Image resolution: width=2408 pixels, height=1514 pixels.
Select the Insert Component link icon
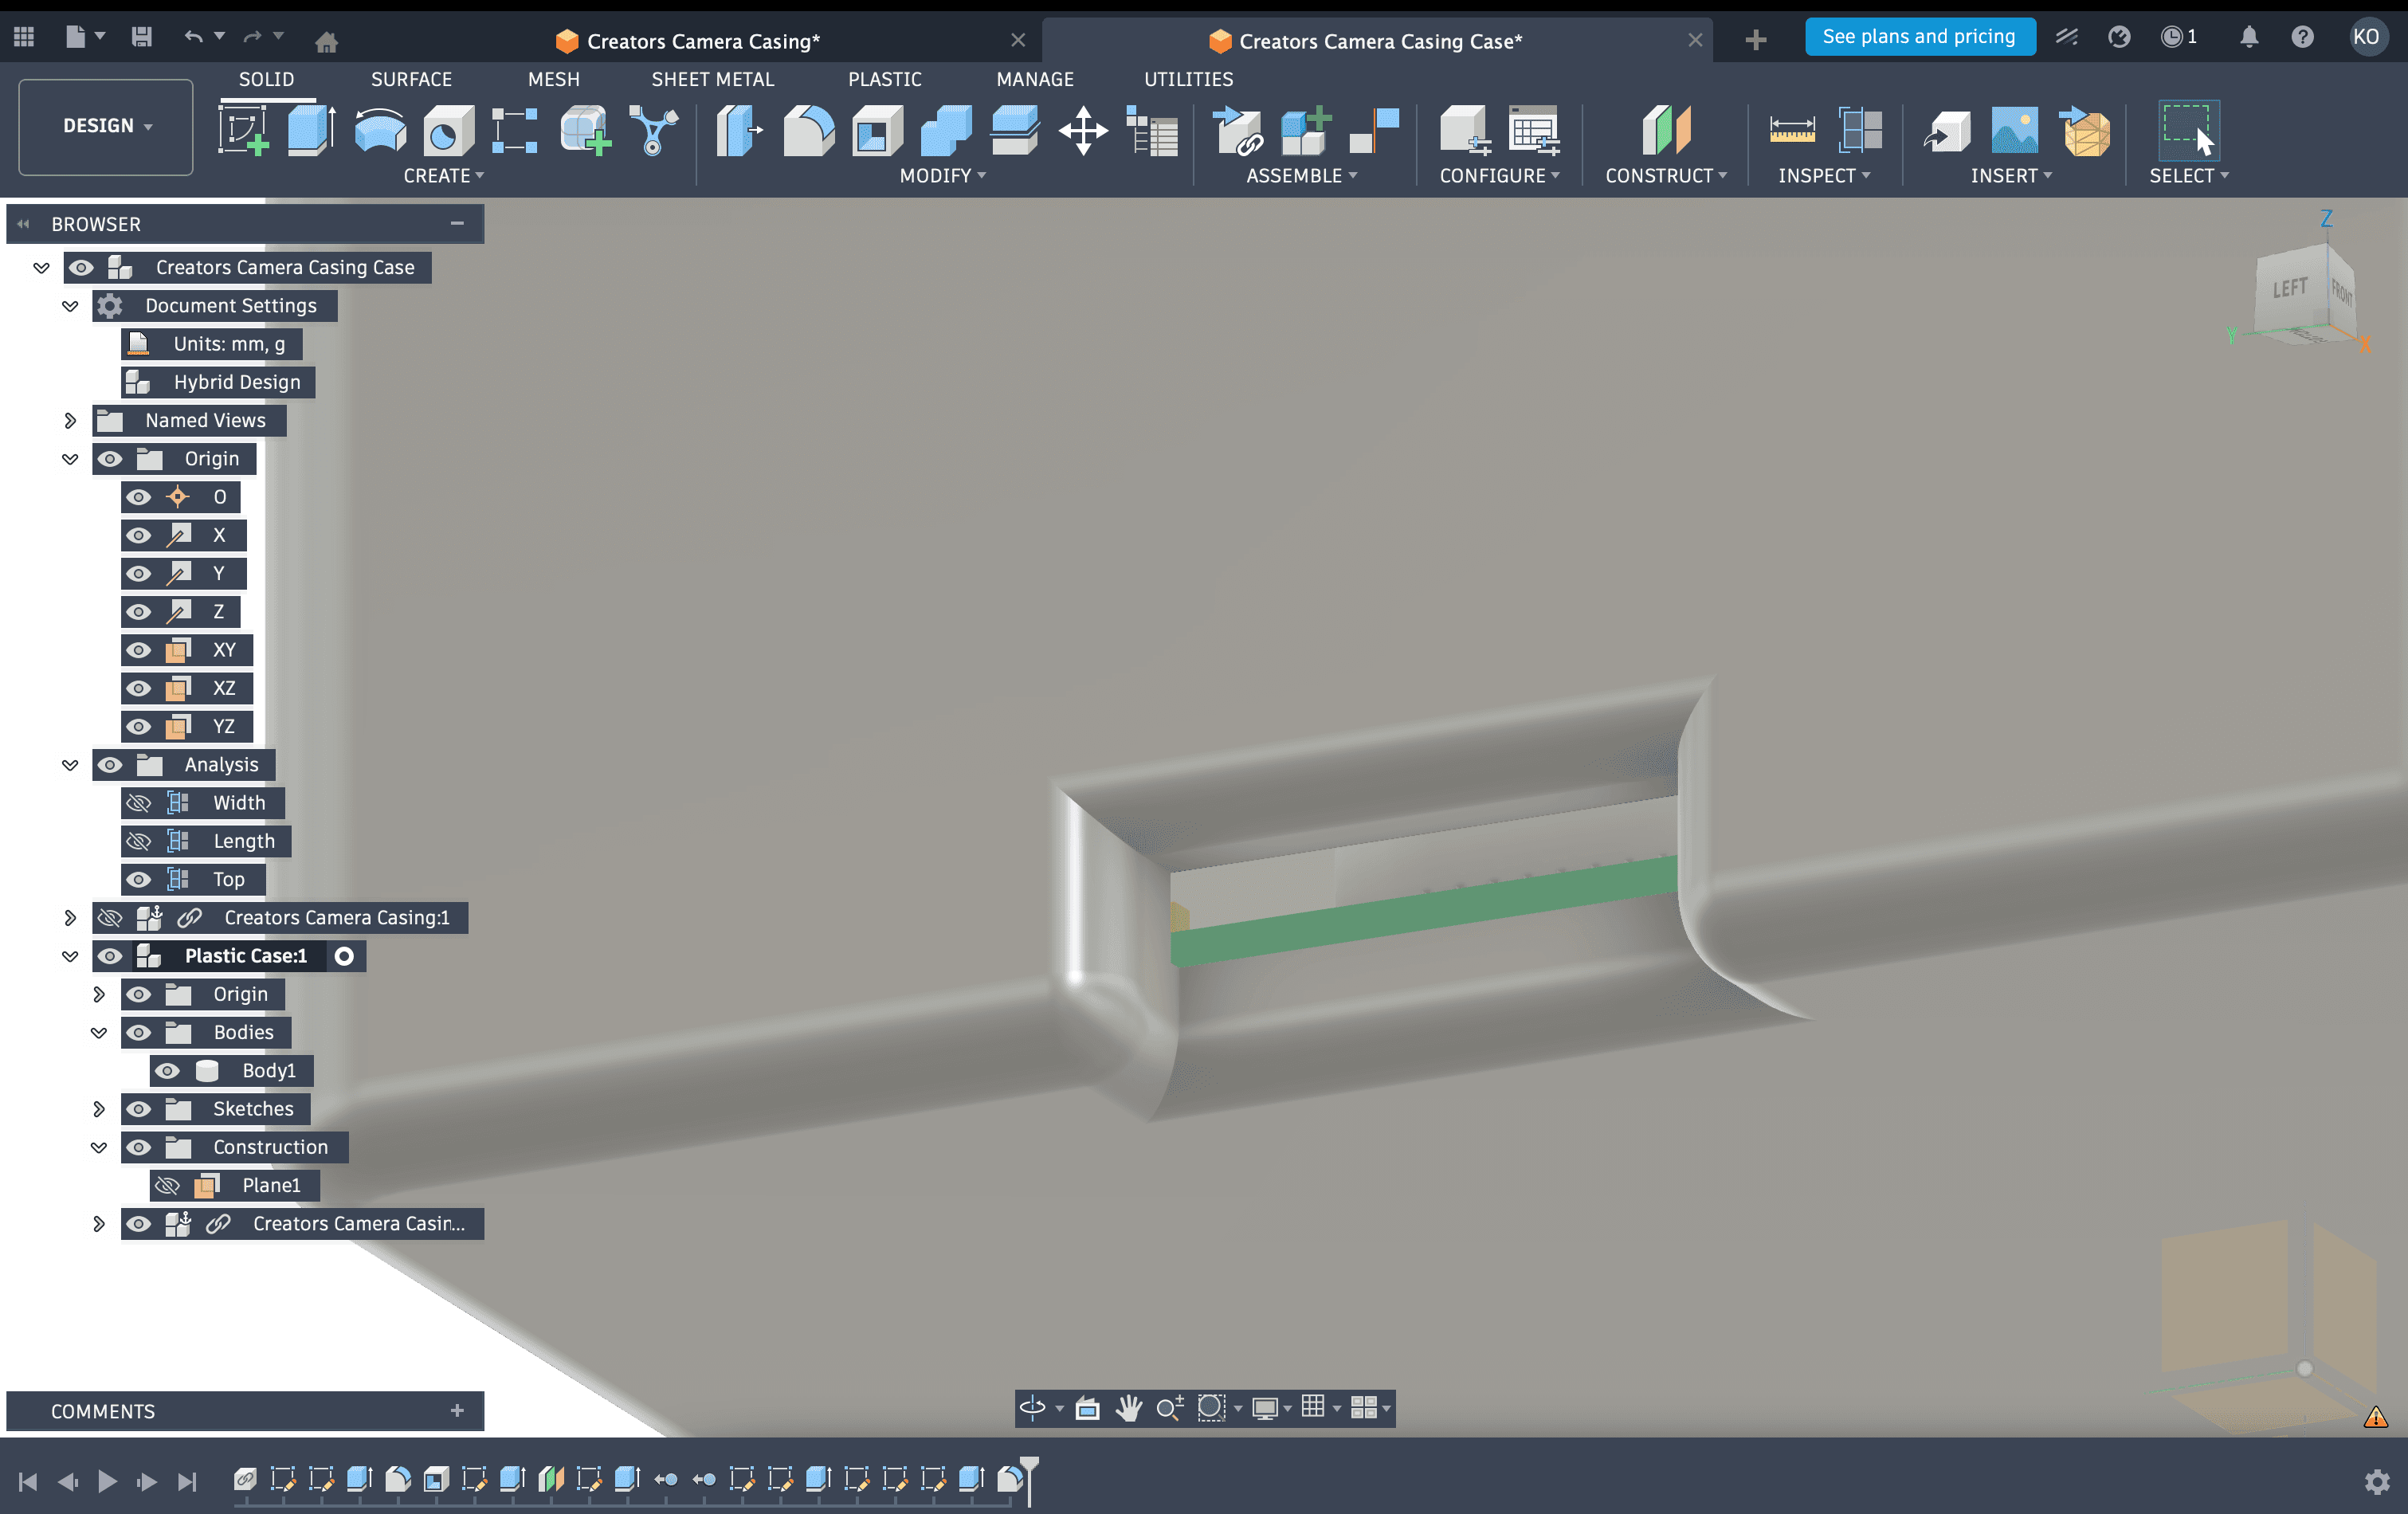coord(1238,131)
